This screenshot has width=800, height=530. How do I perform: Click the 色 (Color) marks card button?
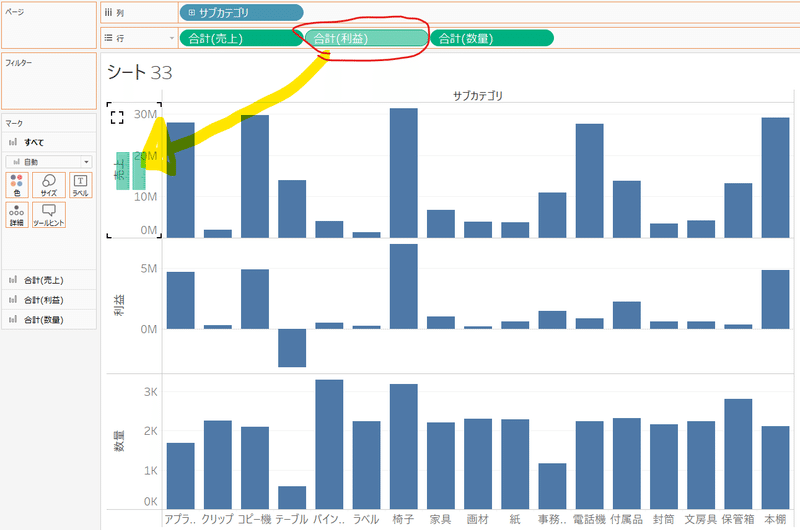(x=16, y=185)
